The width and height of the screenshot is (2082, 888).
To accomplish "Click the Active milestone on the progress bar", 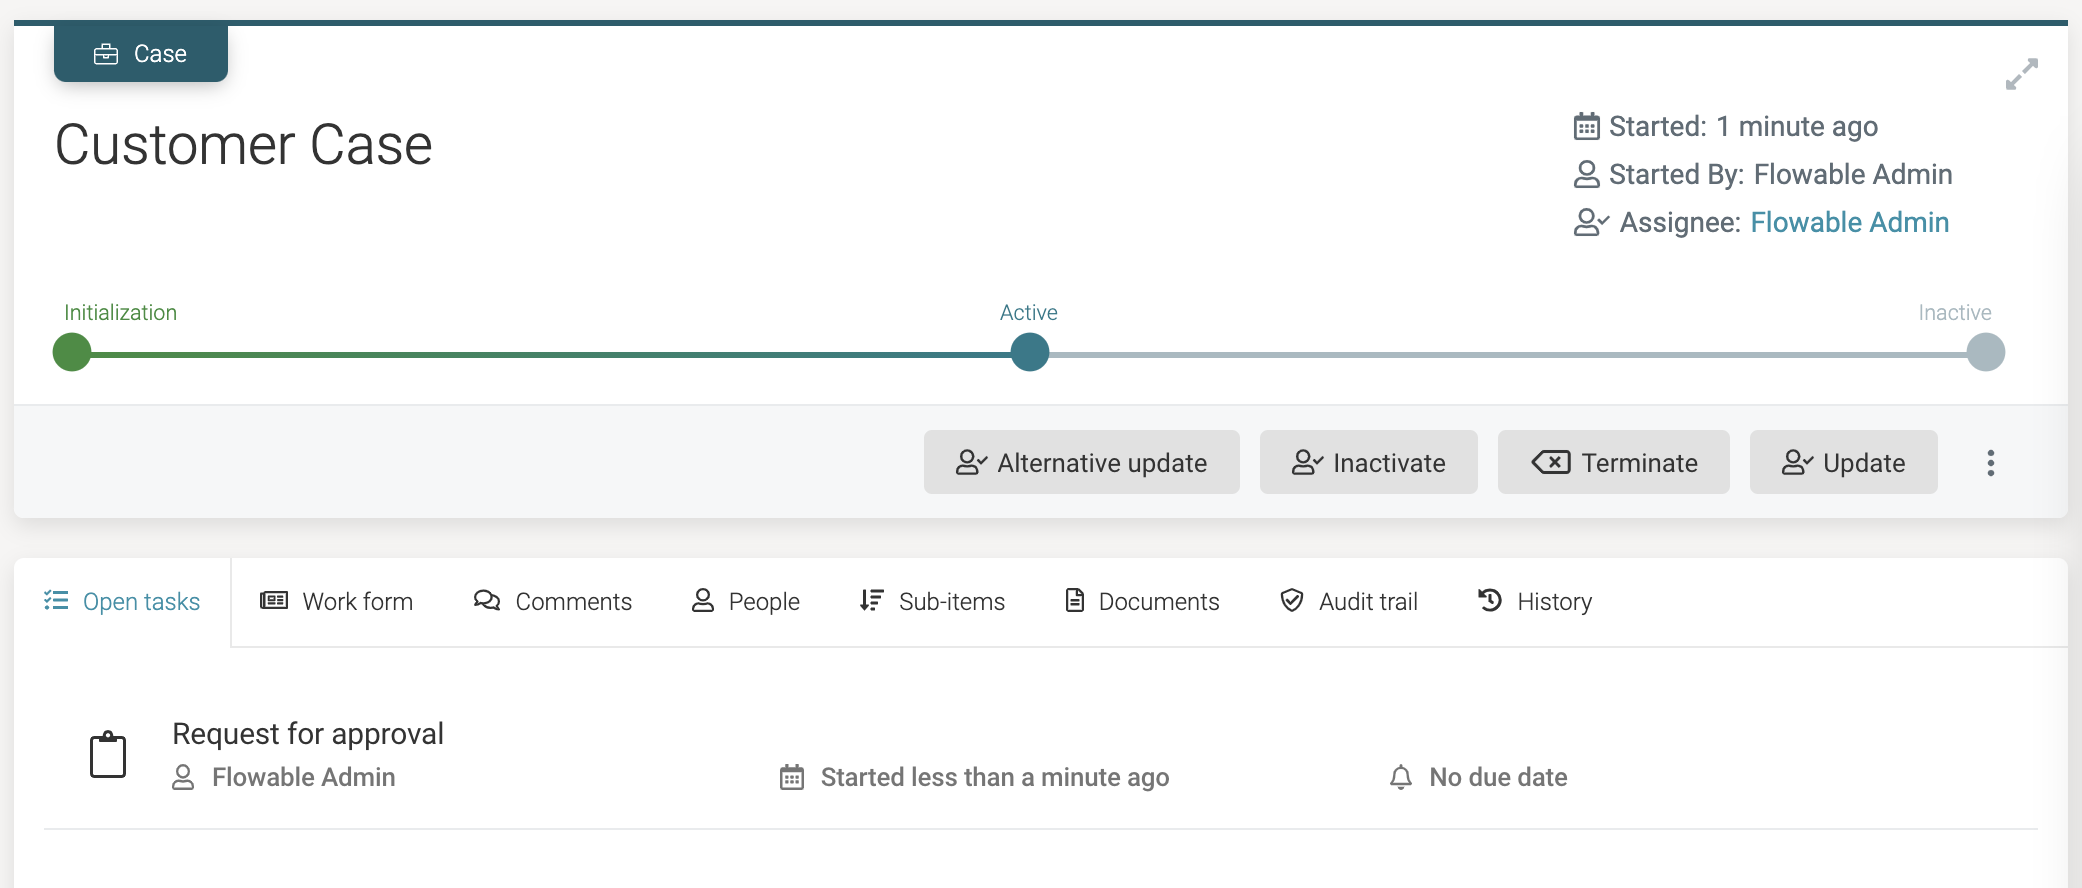I will click(x=1029, y=352).
